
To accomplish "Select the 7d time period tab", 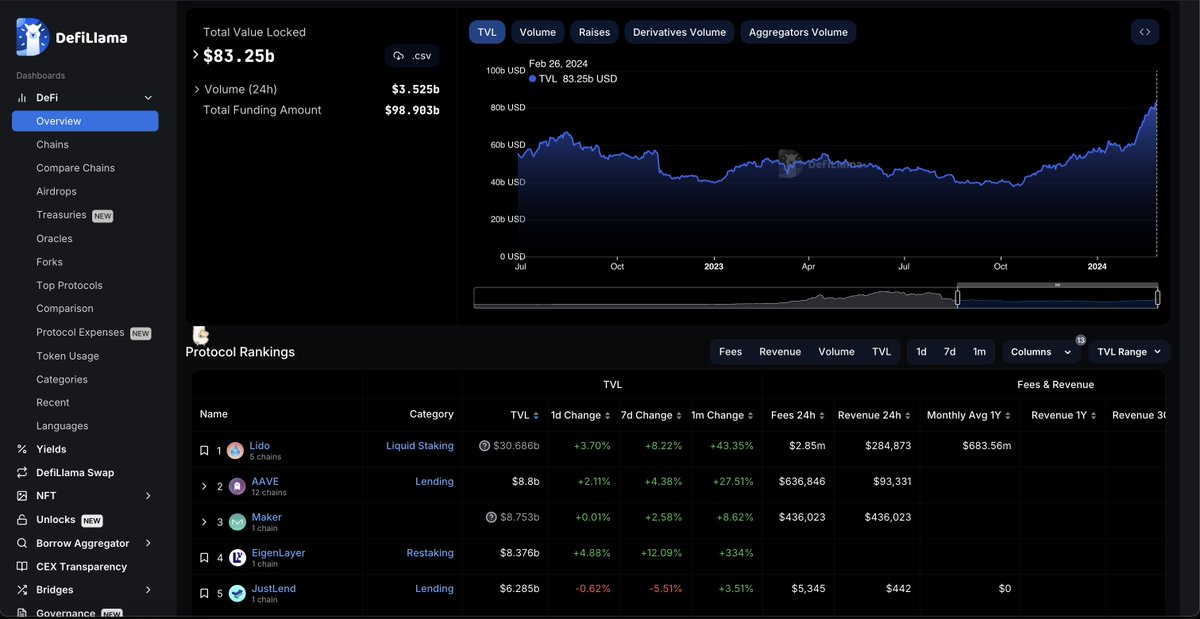I will 950,352.
